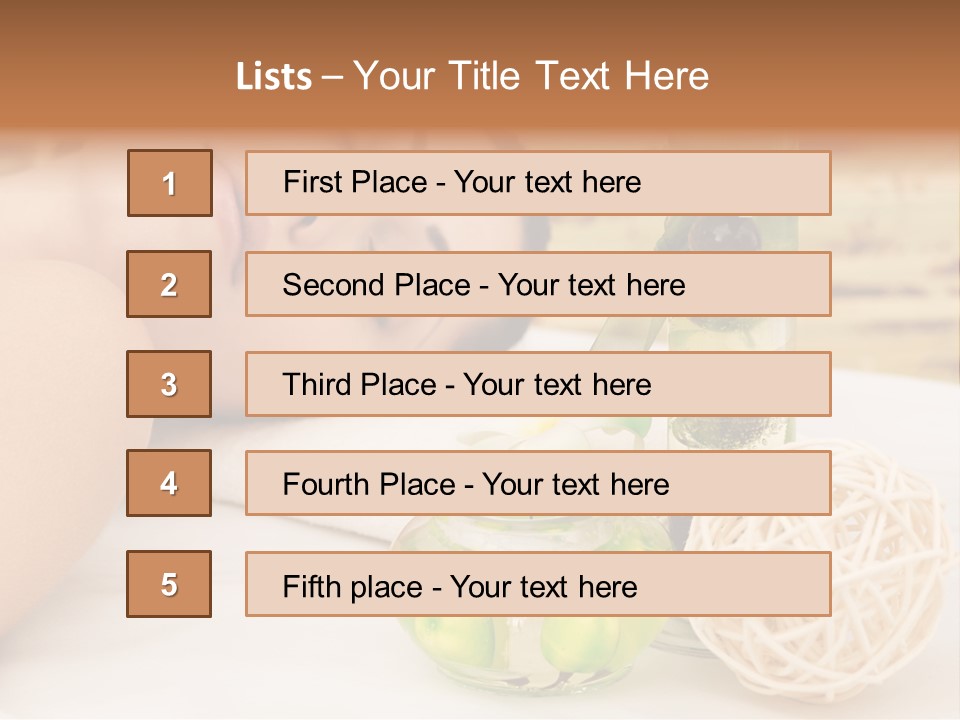Image resolution: width=960 pixels, height=720 pixels.
Task: Click the empty right end of the First Place bar
Action: point(770,183)
